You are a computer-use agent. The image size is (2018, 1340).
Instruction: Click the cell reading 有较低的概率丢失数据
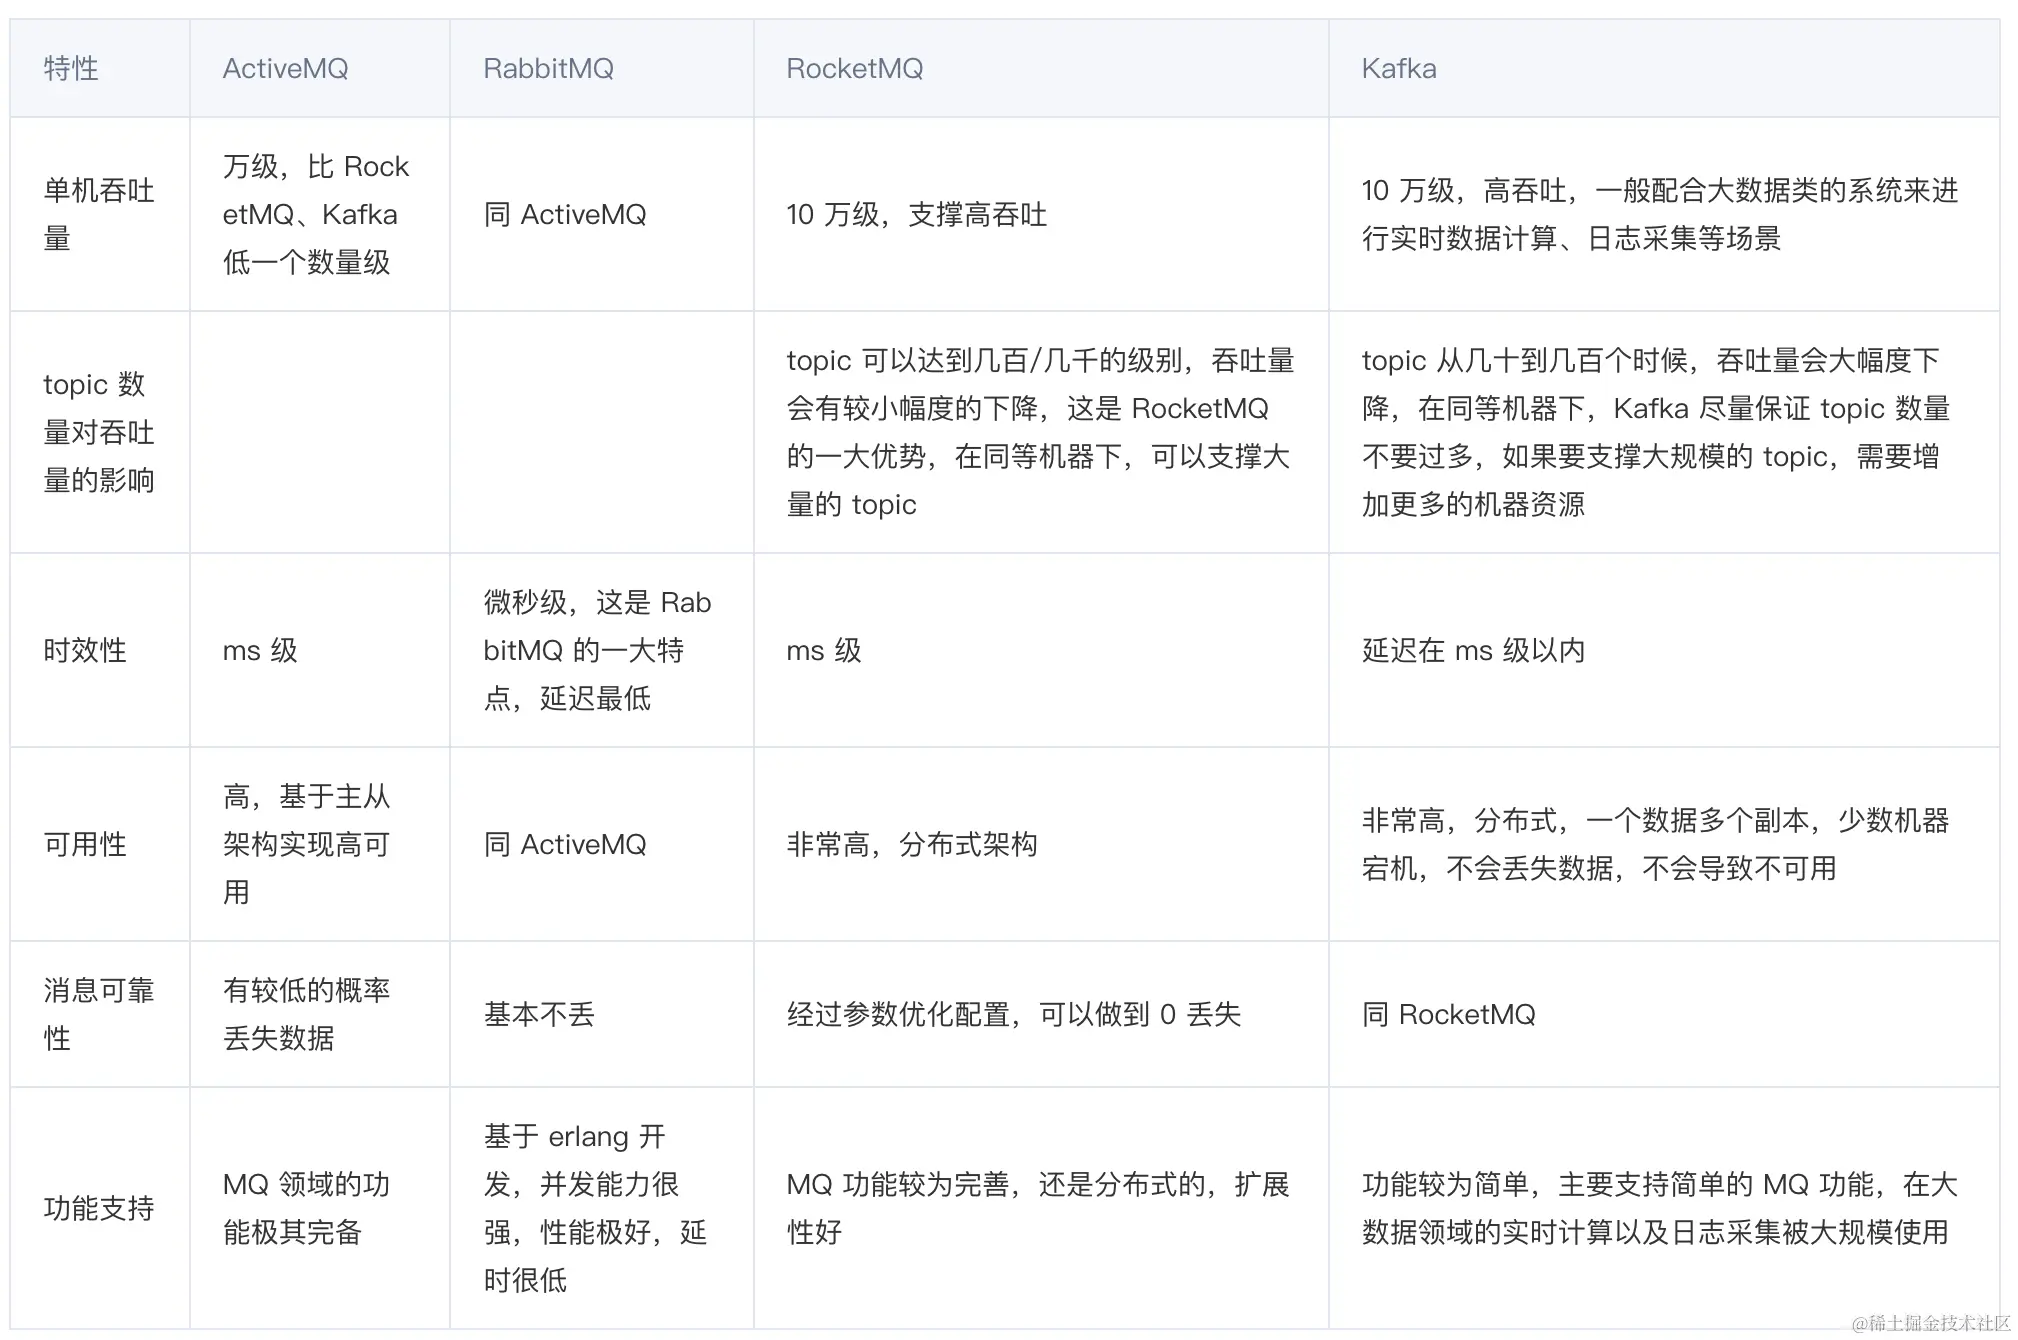[x=306, y=1014]
